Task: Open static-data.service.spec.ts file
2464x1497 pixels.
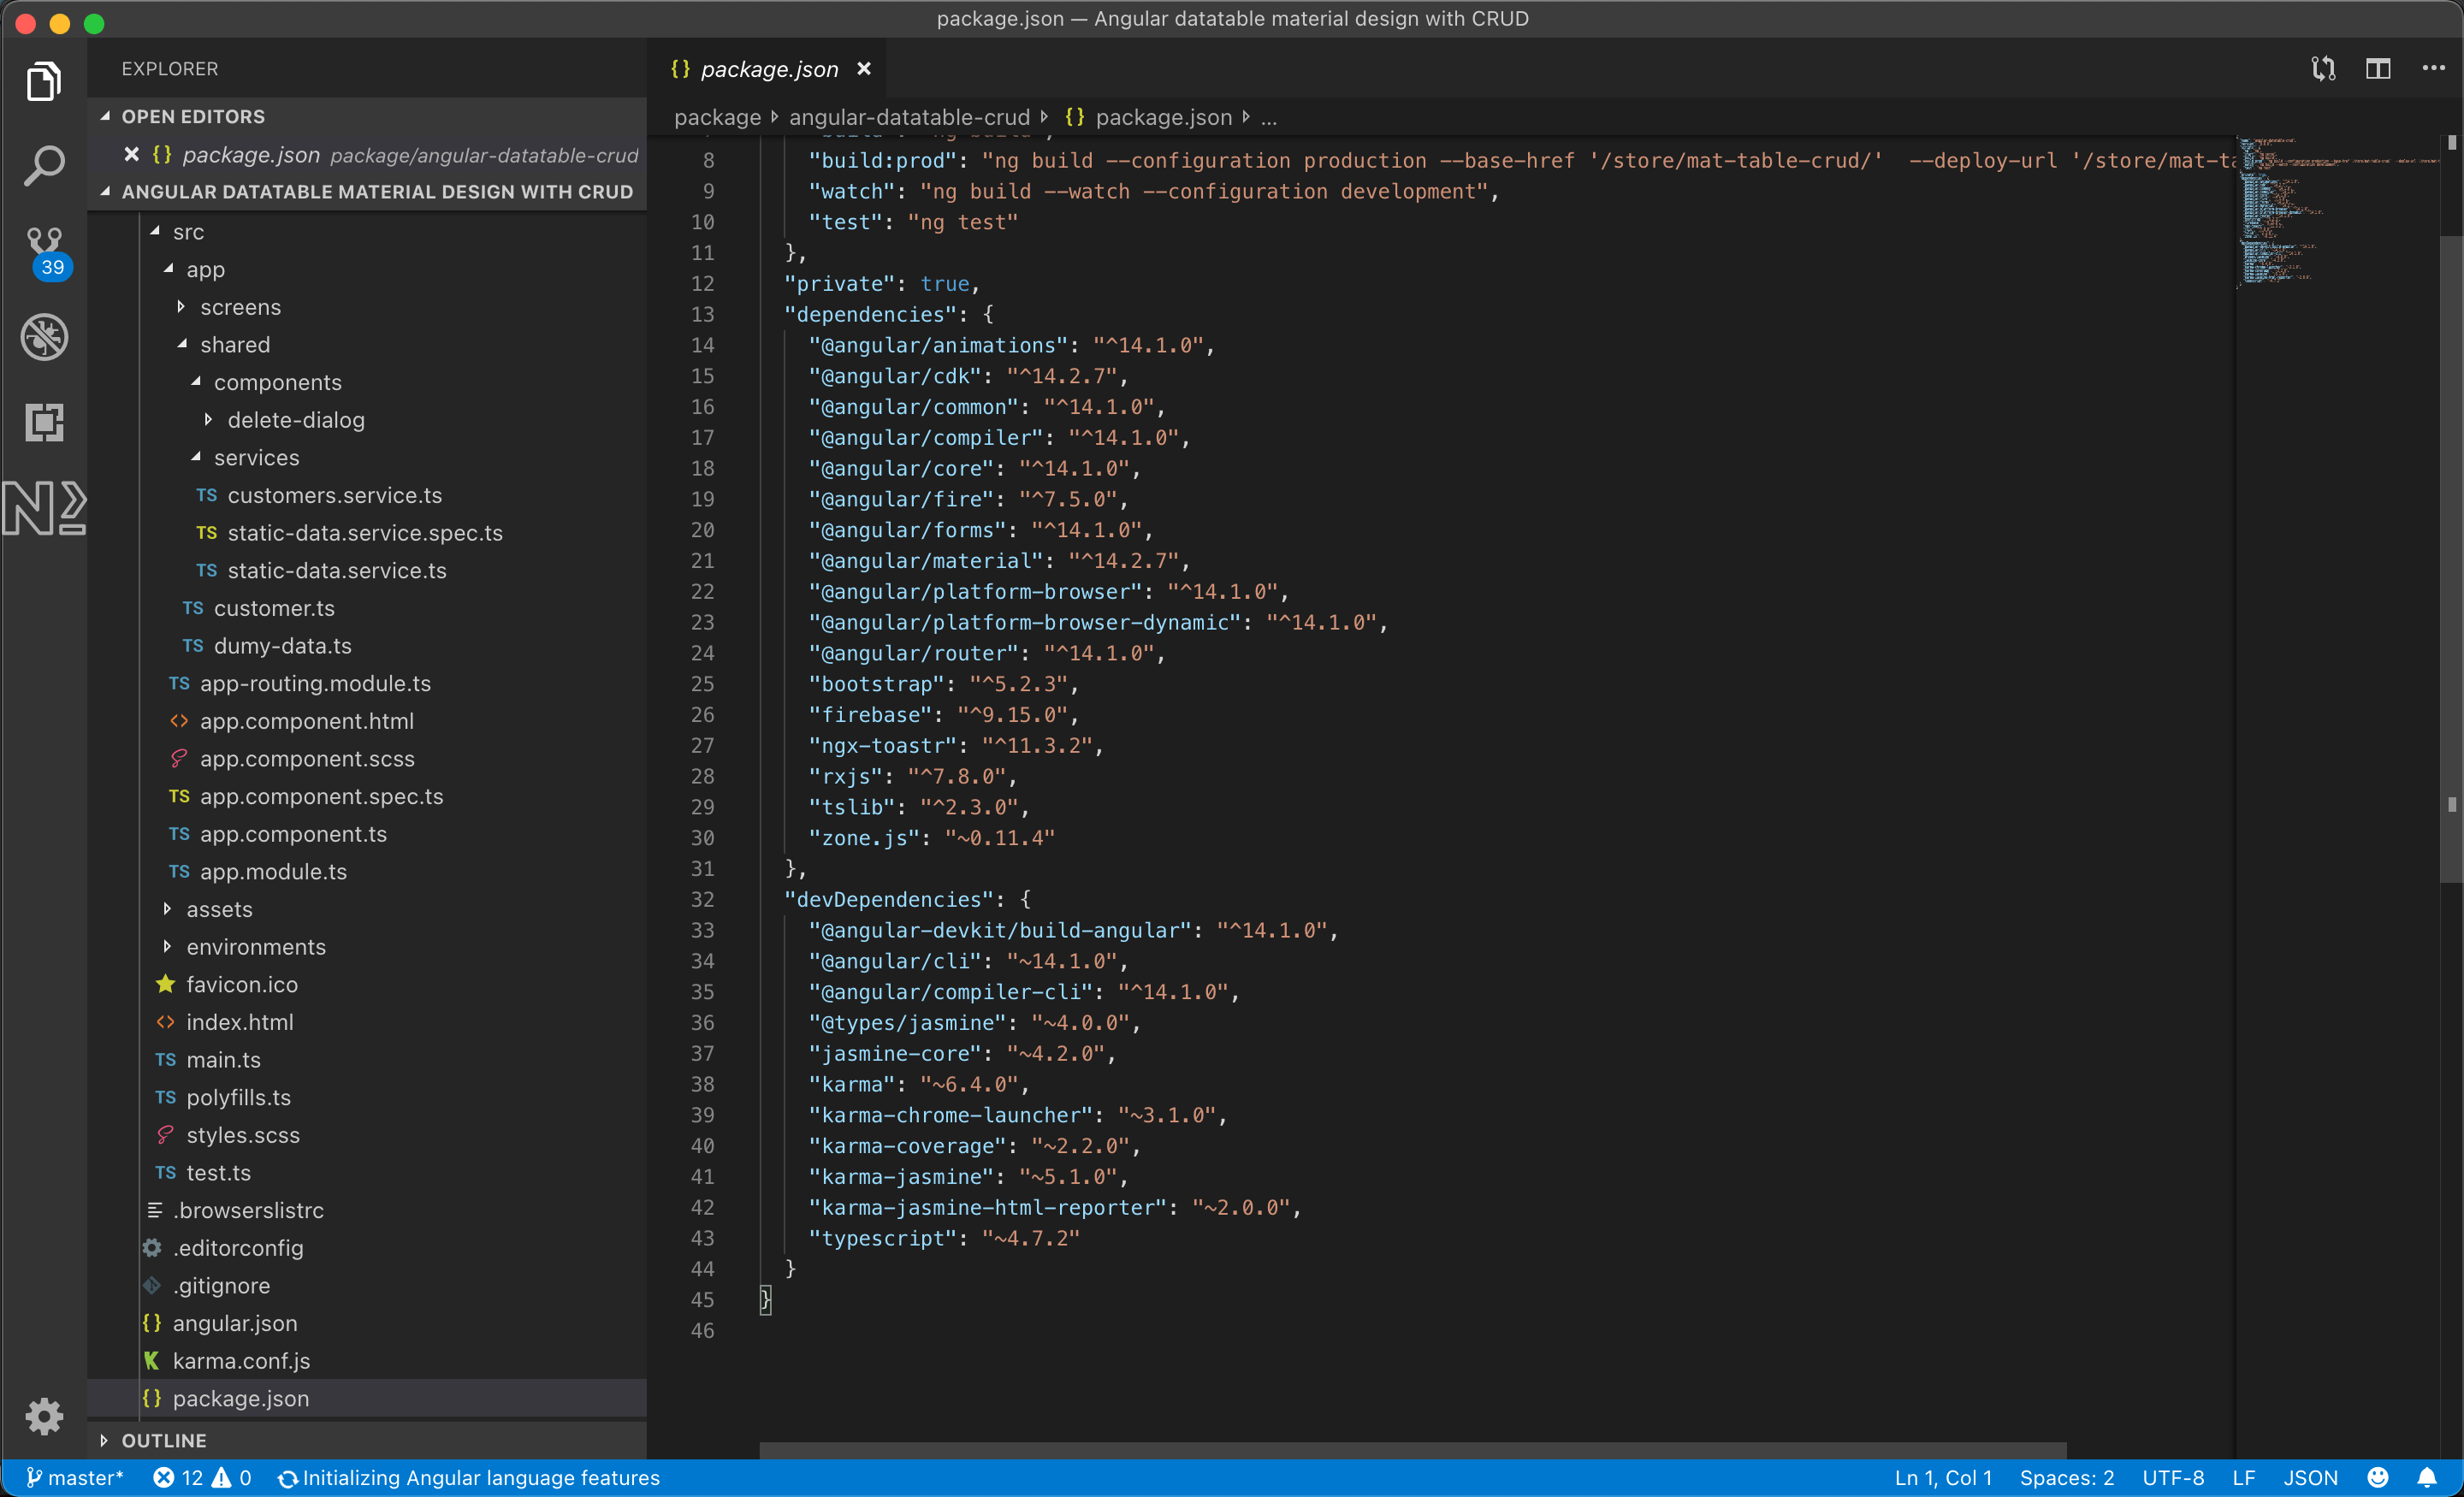Action: click(x=365, y=533)
